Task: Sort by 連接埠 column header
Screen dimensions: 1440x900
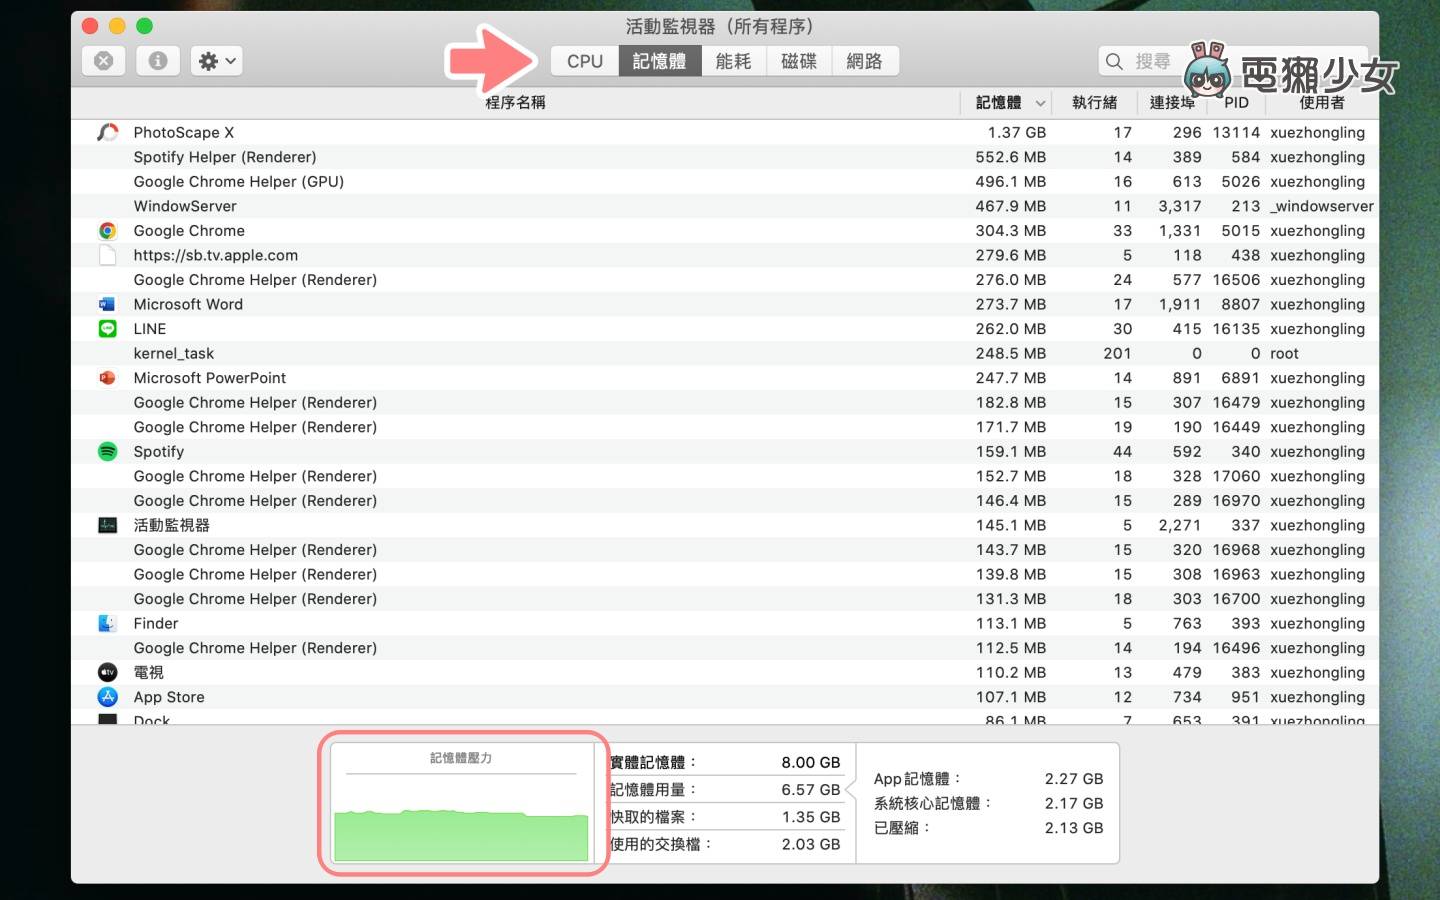Action: coord(1172,102)
